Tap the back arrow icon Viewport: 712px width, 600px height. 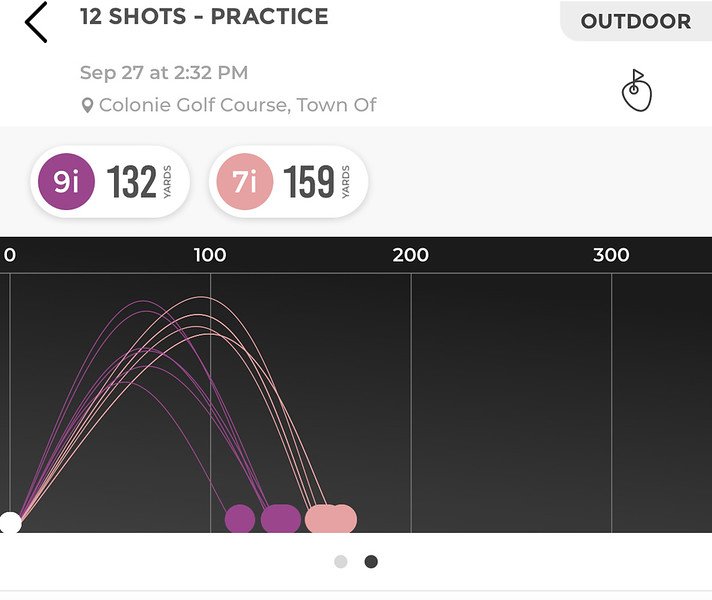pos(36,22)
